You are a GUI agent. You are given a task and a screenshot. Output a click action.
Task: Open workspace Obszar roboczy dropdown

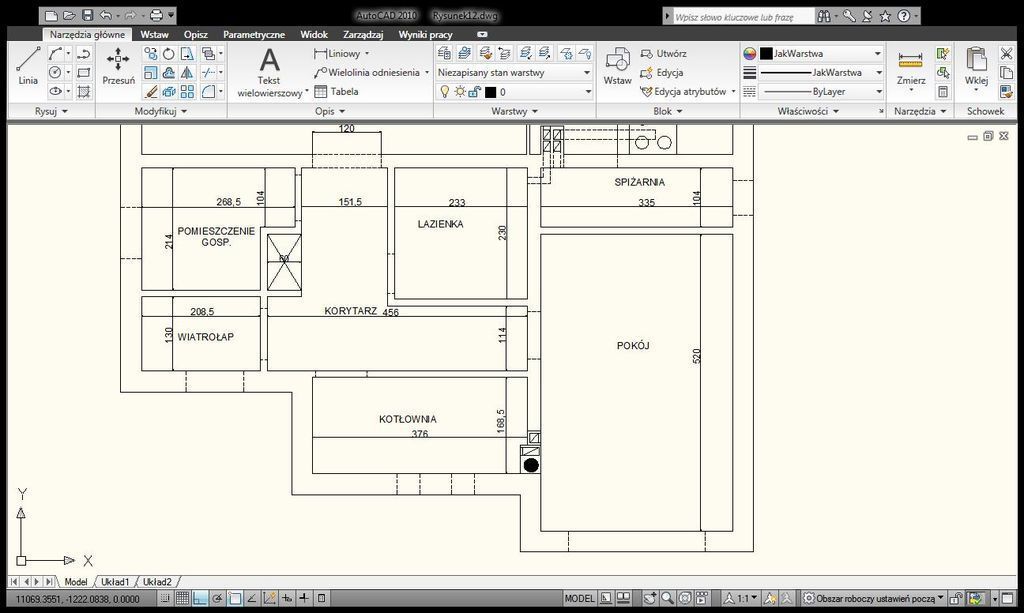[874, 598]
